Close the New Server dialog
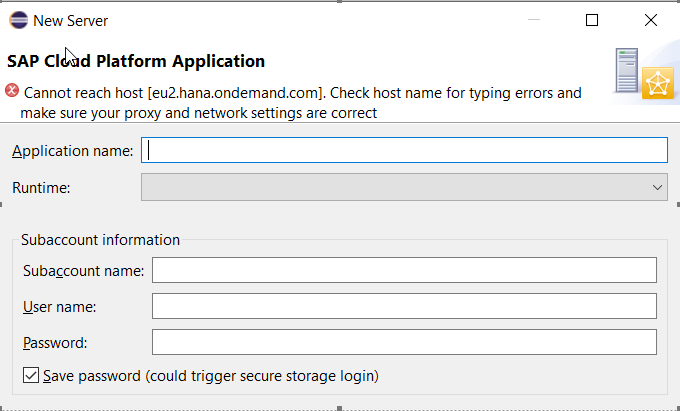The height and width of the screenshot is (411, 680). point(651,20)
